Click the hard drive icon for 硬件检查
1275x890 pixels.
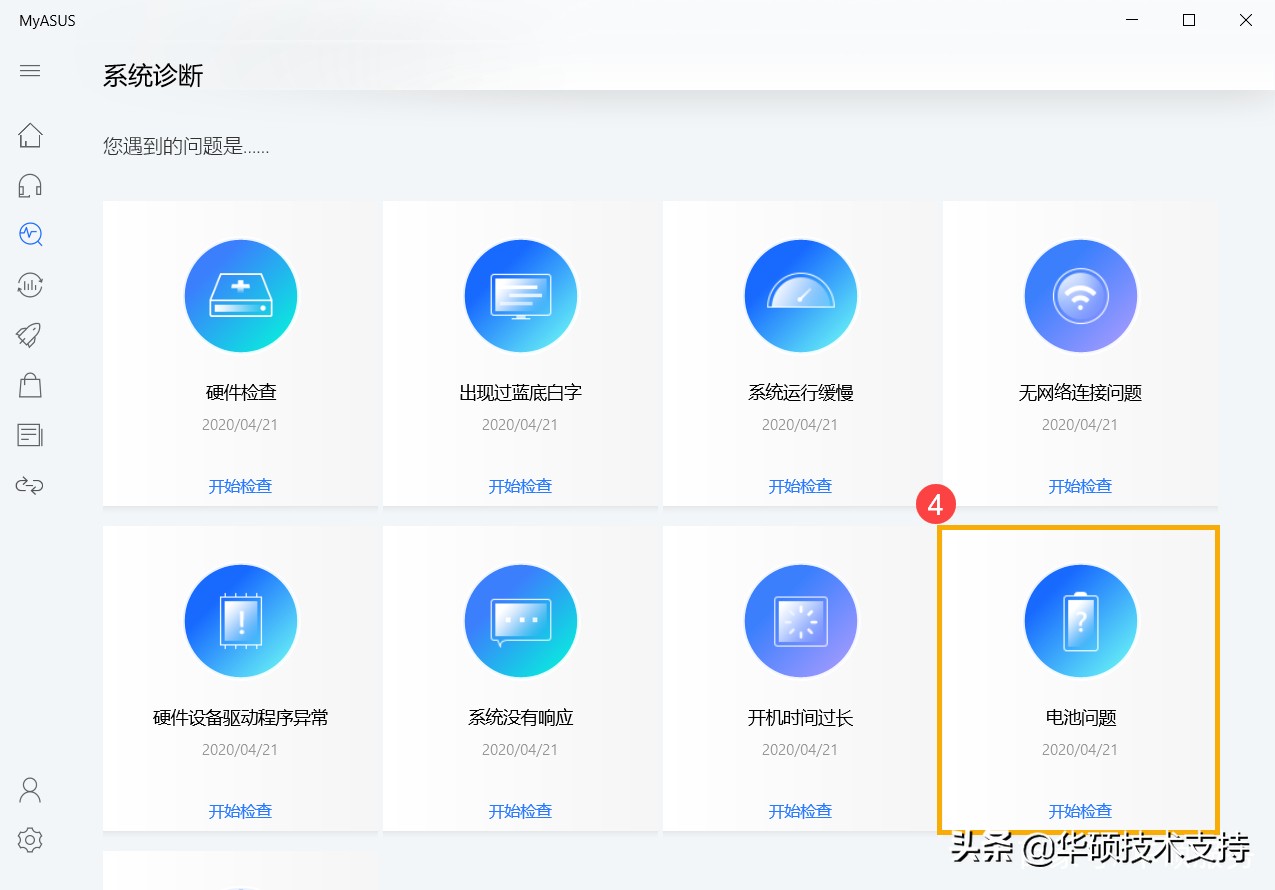tap(240, 295)
